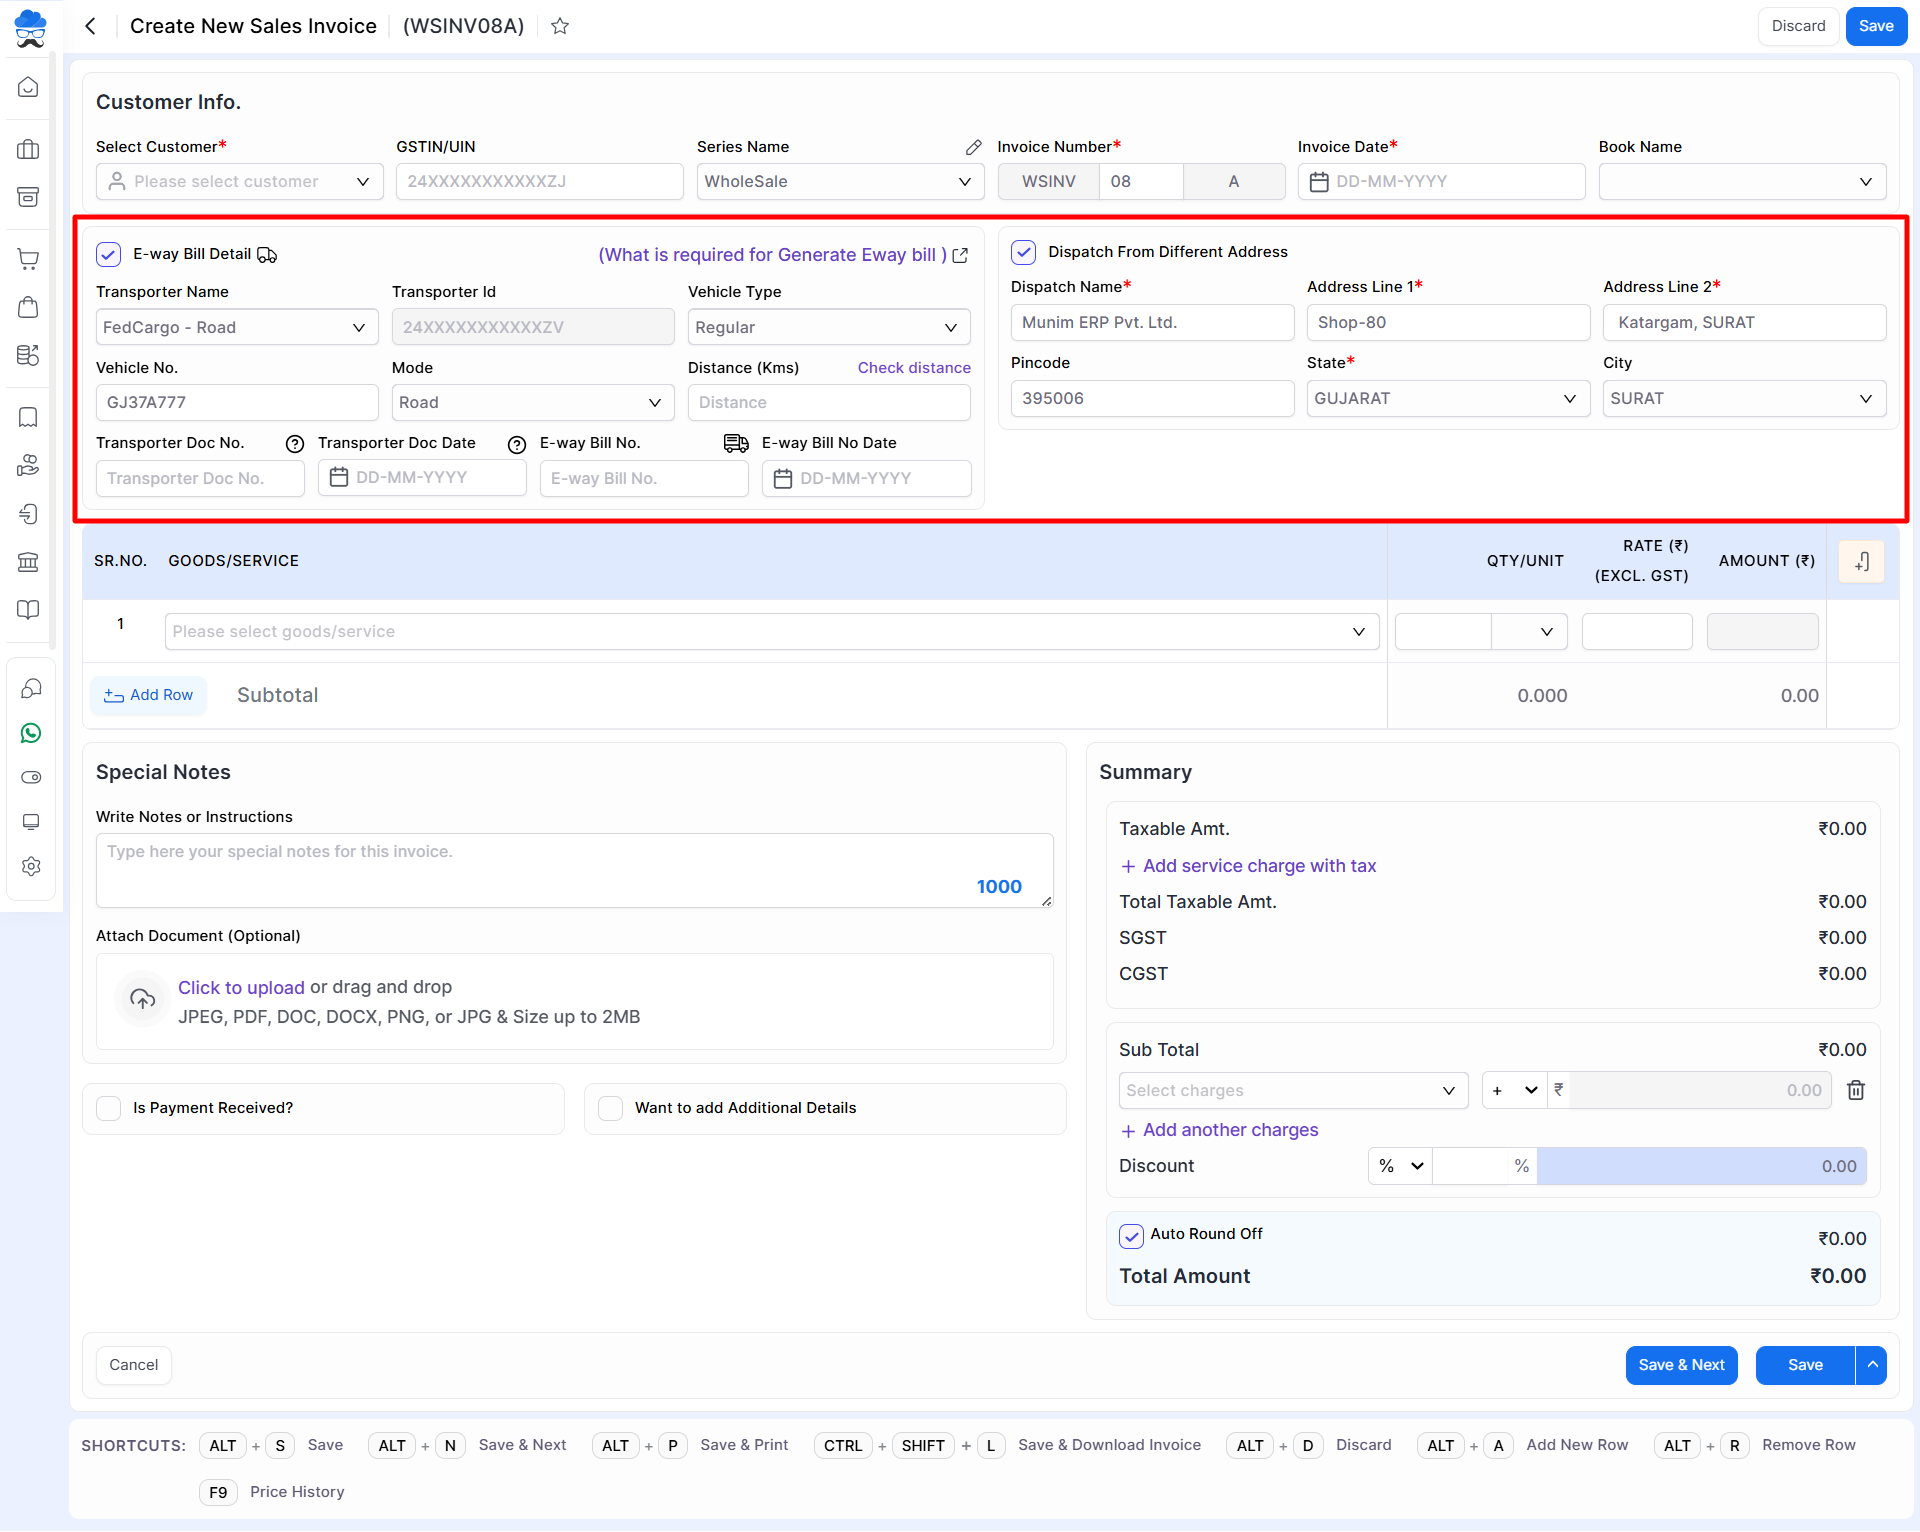The width and height of the screenshot is (1920, 1532).
Task: Click the top-right Save button
Action: [1876, 26]
